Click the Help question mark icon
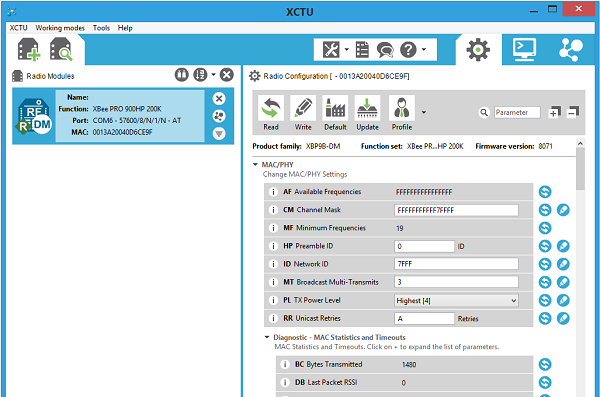Viewport: 600px width, 397px height. 408,50
